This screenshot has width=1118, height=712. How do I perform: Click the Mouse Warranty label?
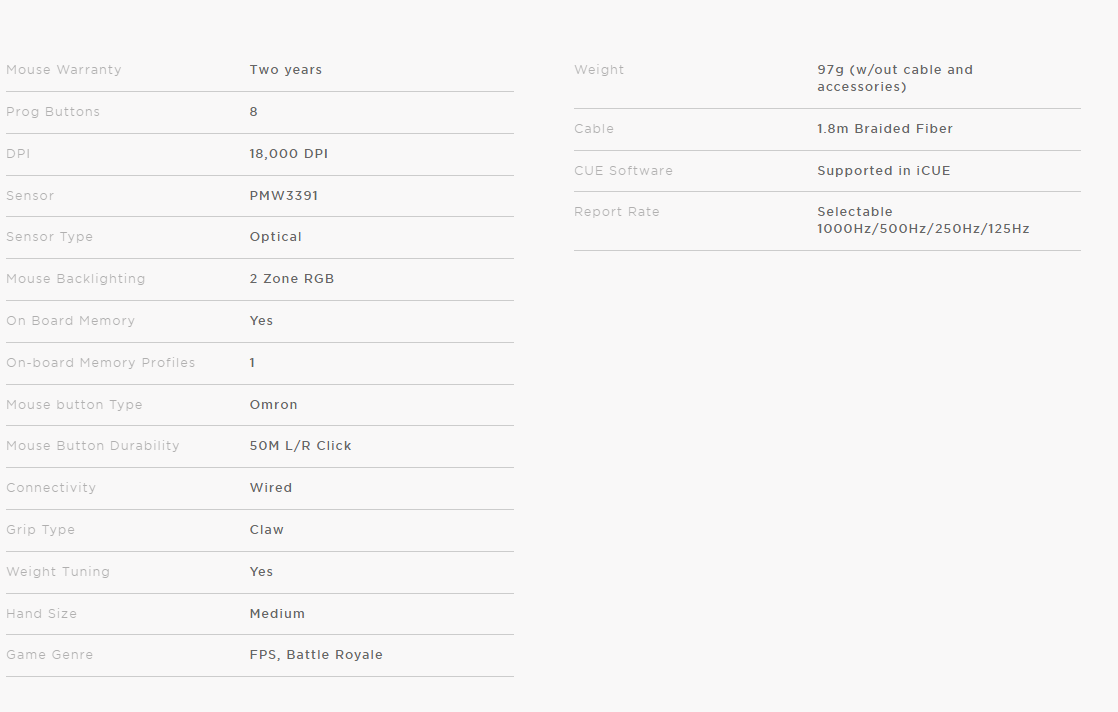point(63,70)
